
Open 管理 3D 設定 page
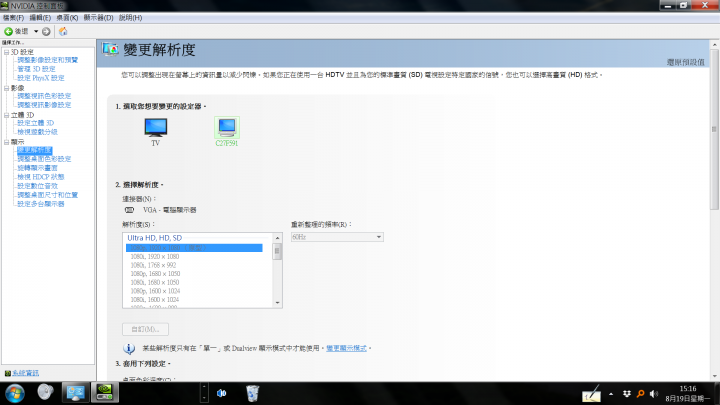point(36,69)
